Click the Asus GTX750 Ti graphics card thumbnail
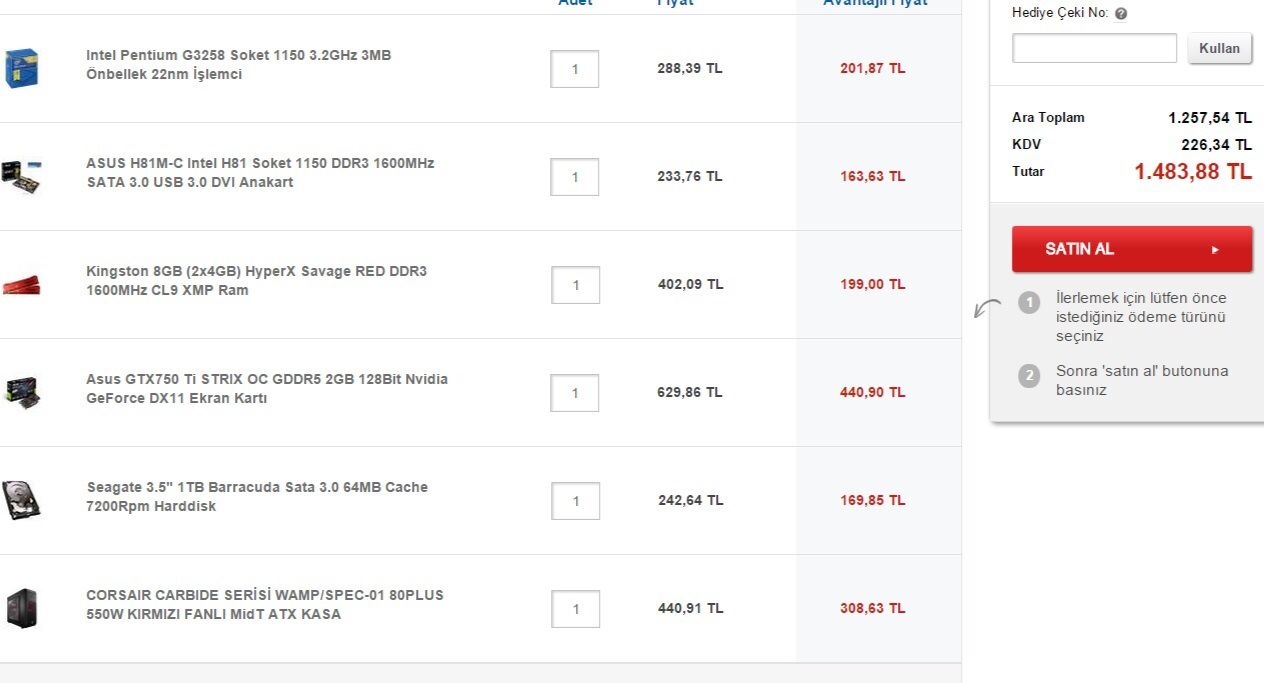This screenshot has height=683, width=1264. pyautogui.click(x=21, y=391)
